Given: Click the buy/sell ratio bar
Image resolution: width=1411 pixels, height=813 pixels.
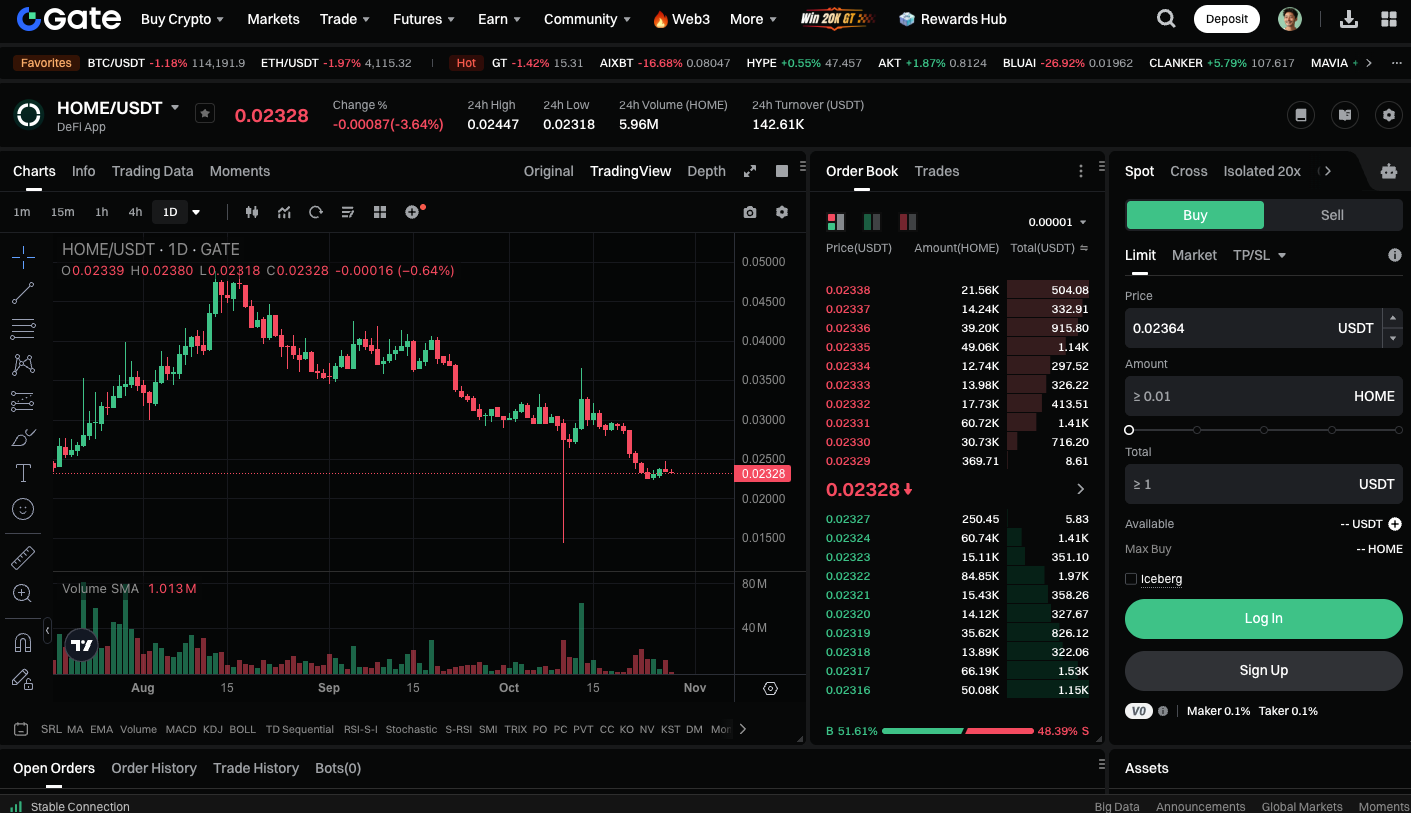Looking at the screenshot, I should 958,731.
